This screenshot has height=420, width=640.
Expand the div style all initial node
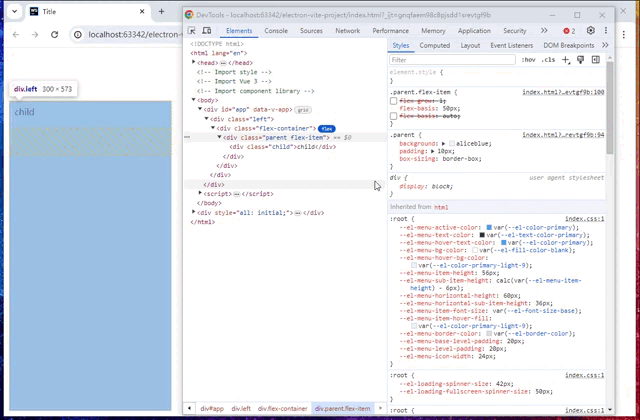point(194,212)
